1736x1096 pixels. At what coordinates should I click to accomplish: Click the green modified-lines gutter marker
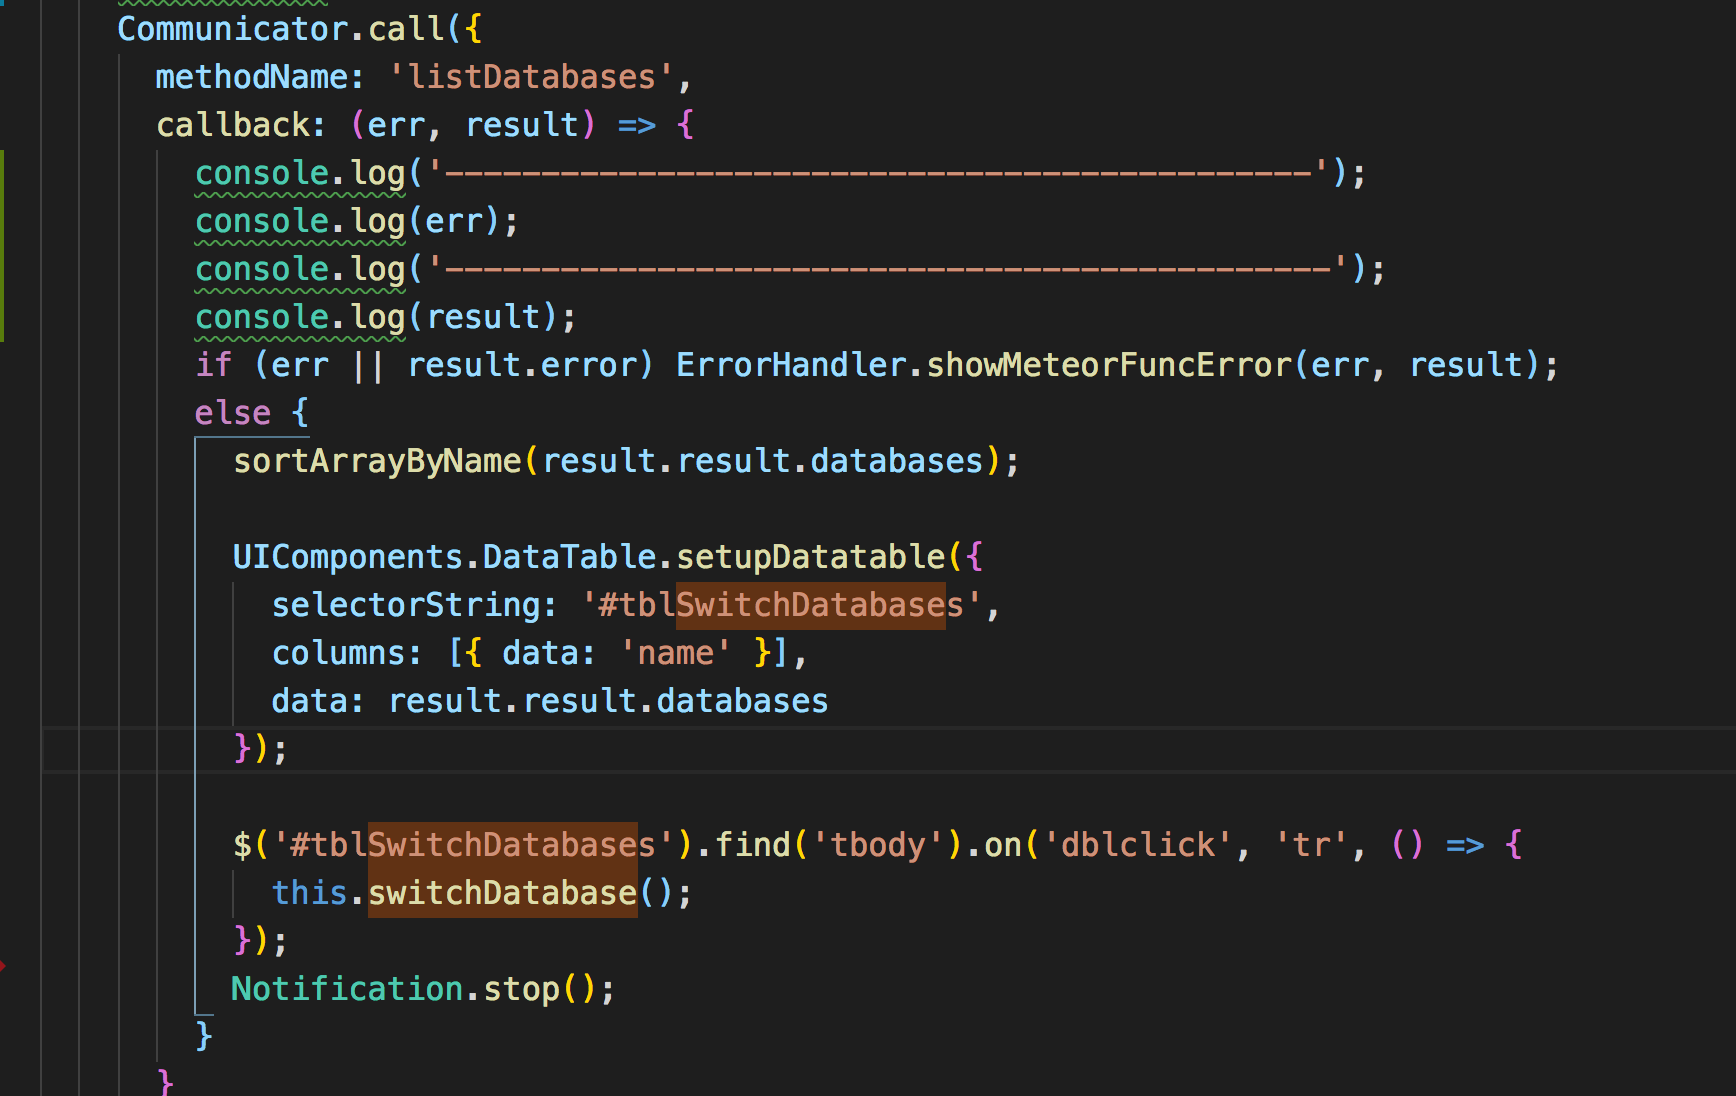4,245
